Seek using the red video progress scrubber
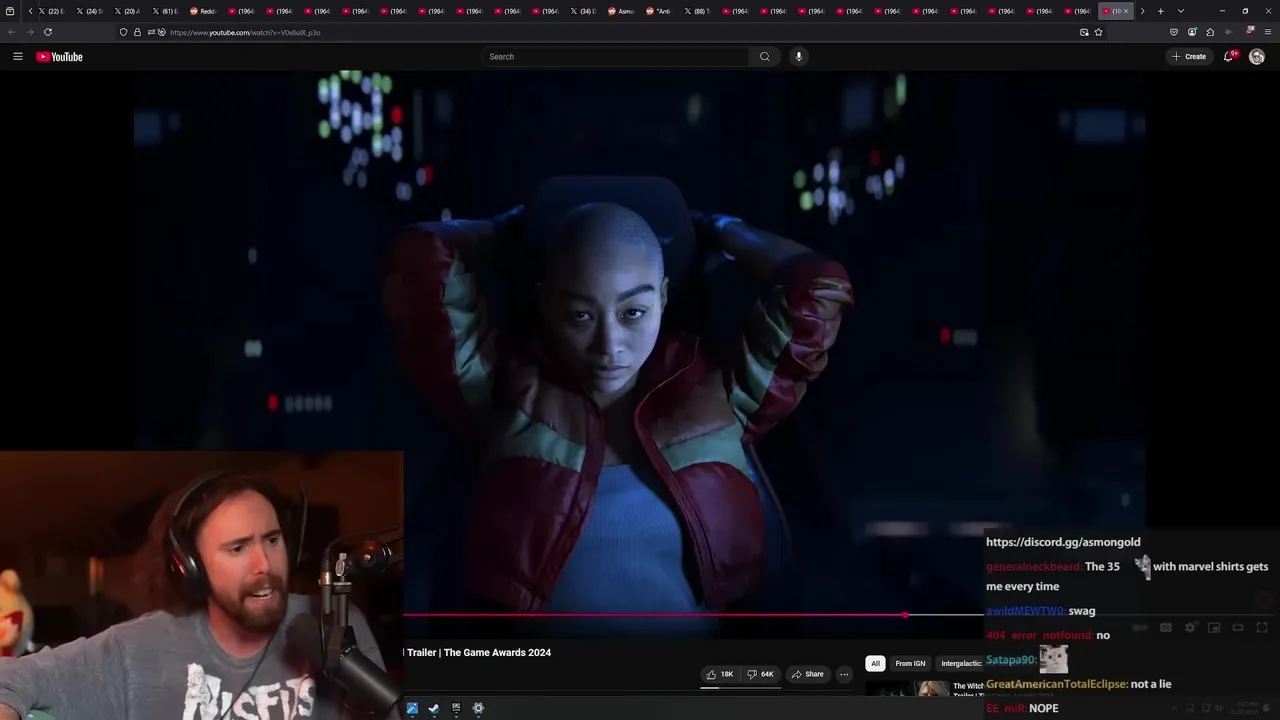 [905, 615]
